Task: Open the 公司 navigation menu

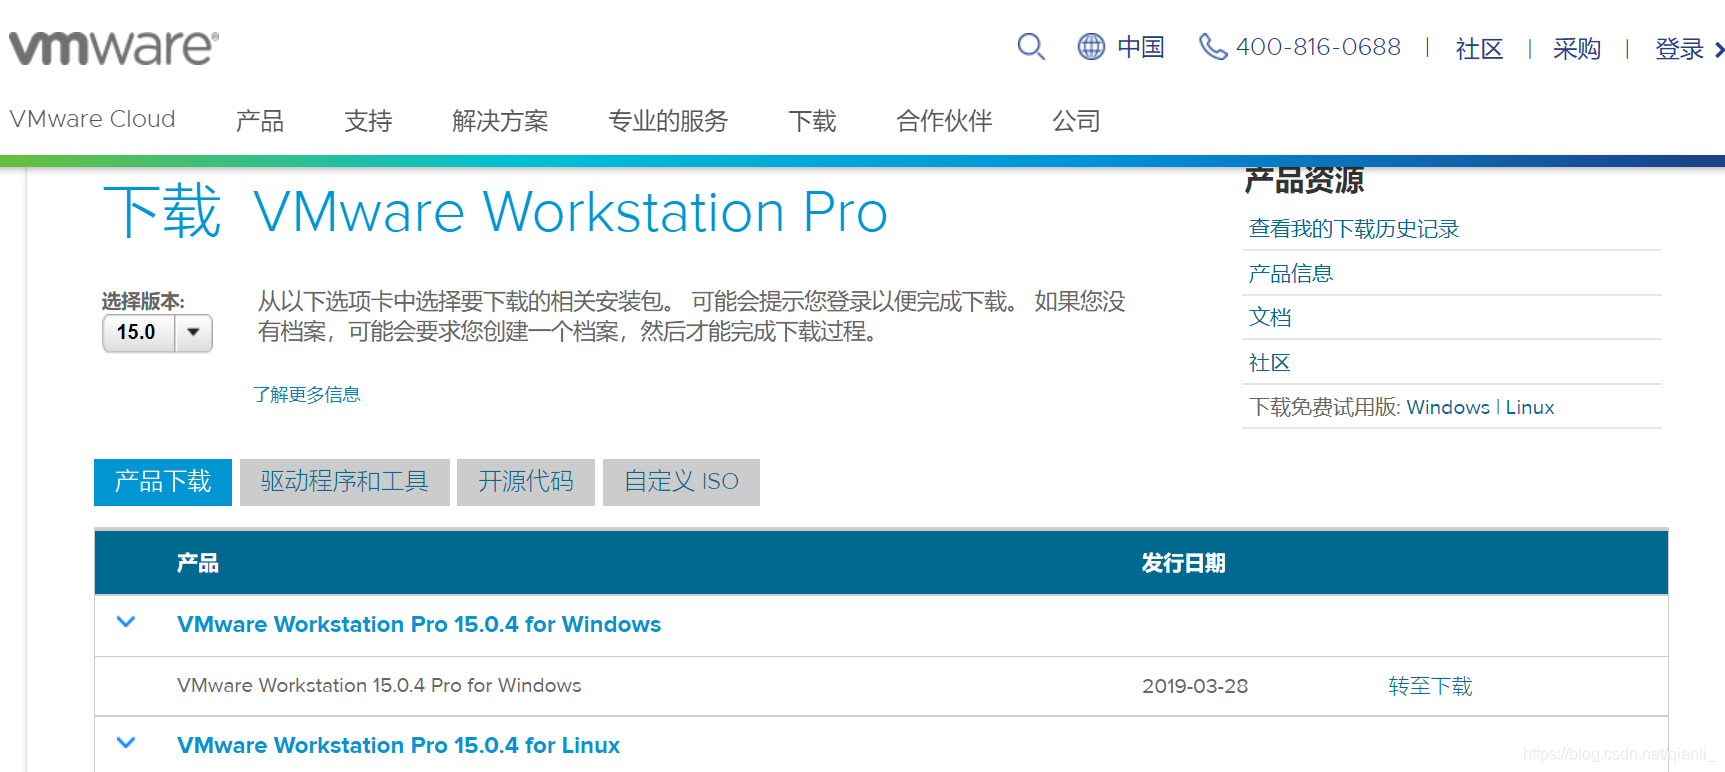Action: coord(1076,121)
